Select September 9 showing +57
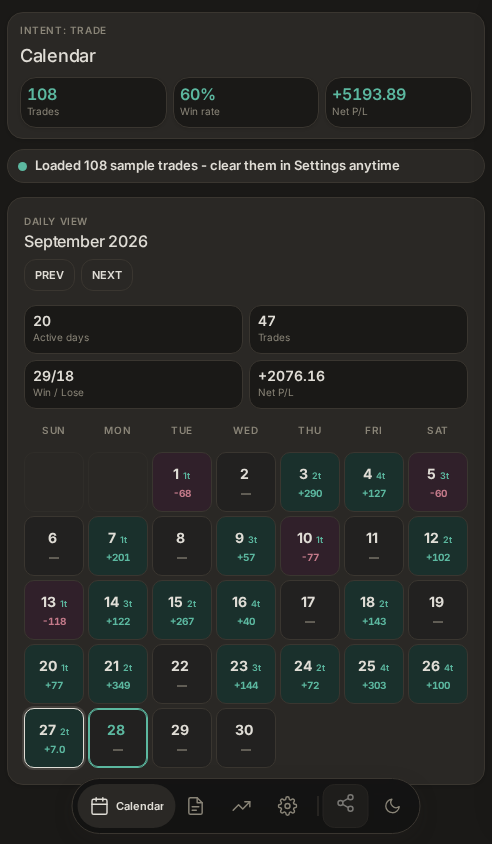This screenshot has width=492, height=844. [x=246, y=546]
